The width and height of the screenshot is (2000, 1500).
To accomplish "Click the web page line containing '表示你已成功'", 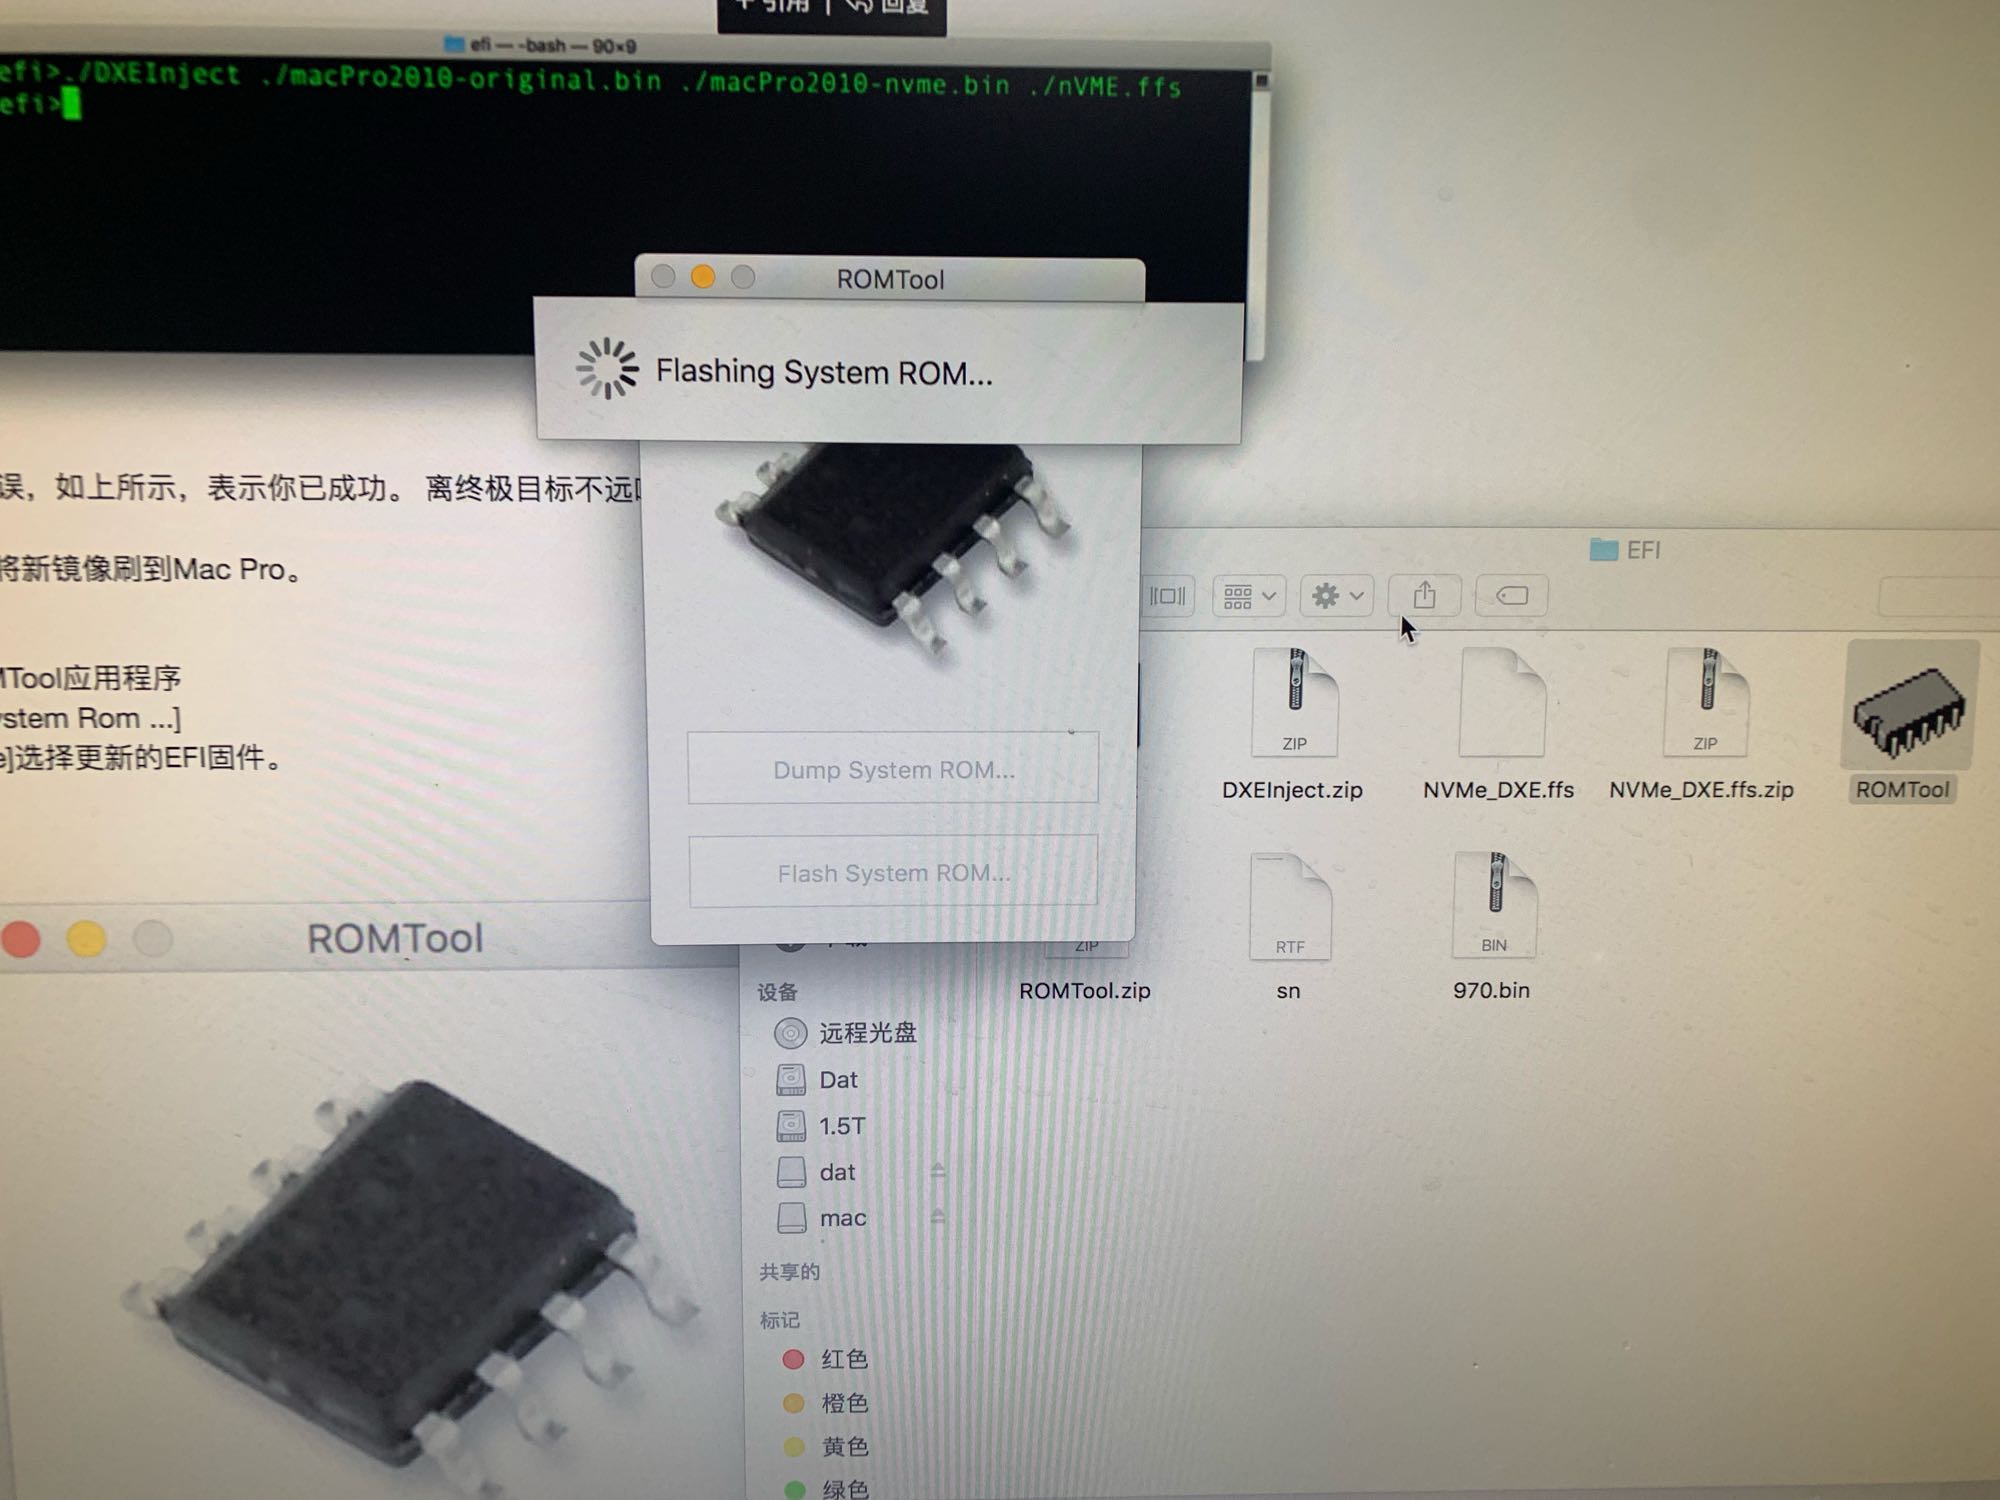I will point(320,488).
